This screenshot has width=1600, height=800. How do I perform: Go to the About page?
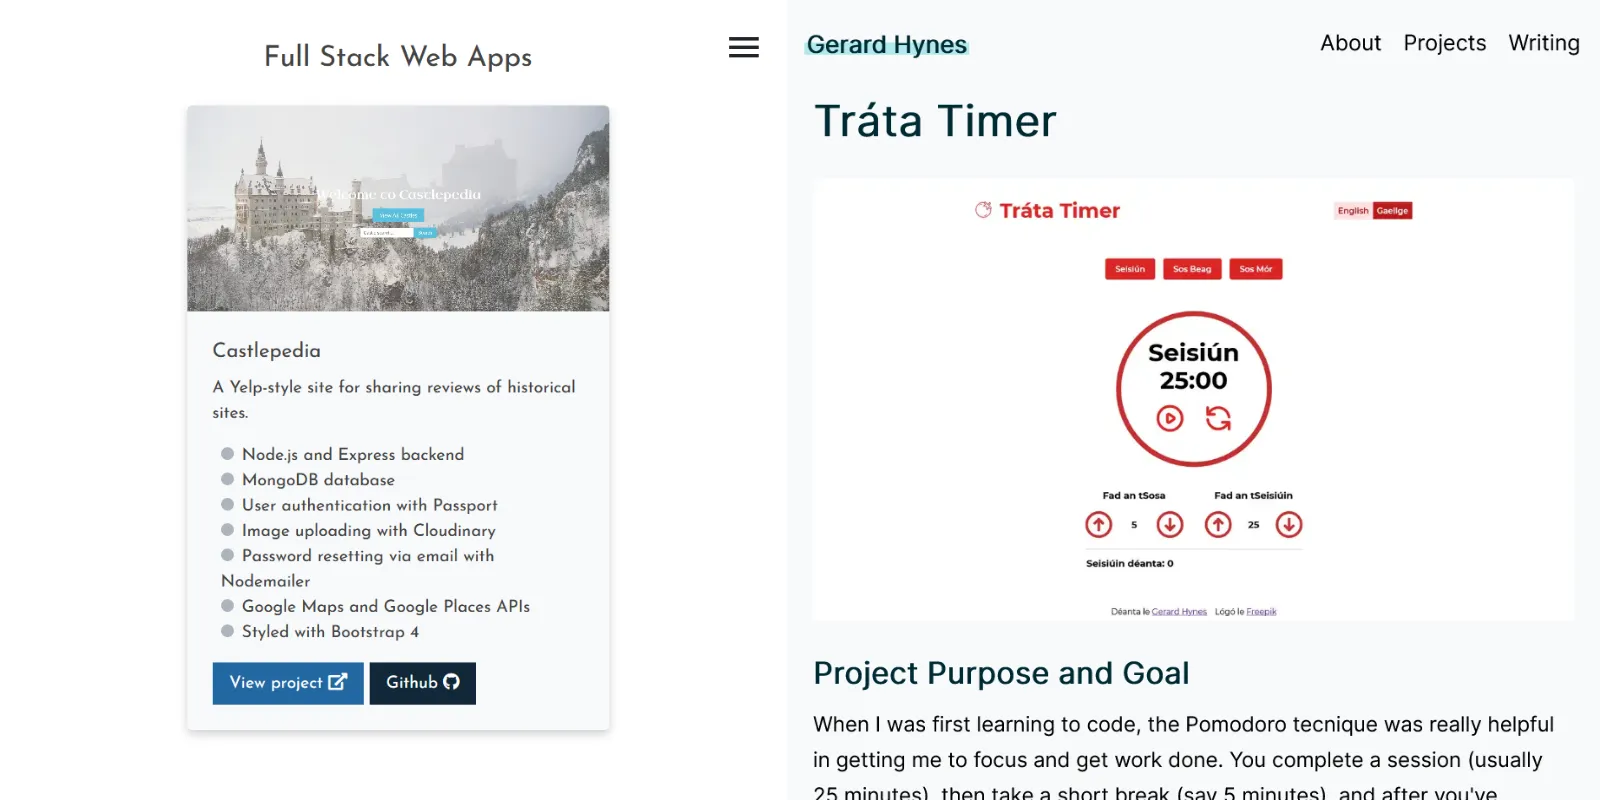click(x=1350, y=43)
